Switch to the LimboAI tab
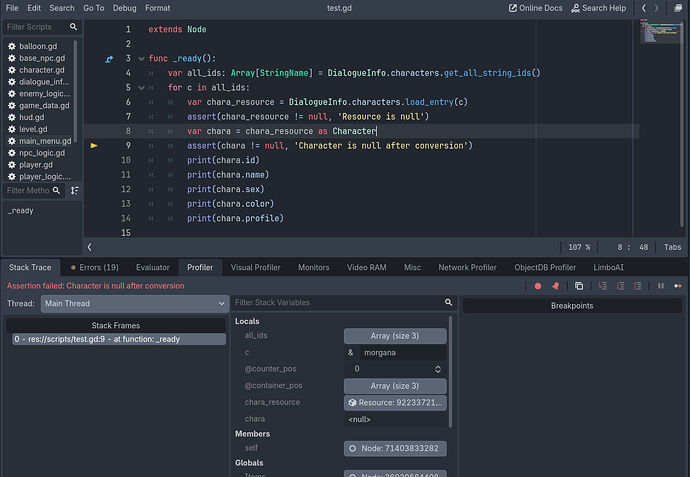690x477 pixels. (608, 268)
